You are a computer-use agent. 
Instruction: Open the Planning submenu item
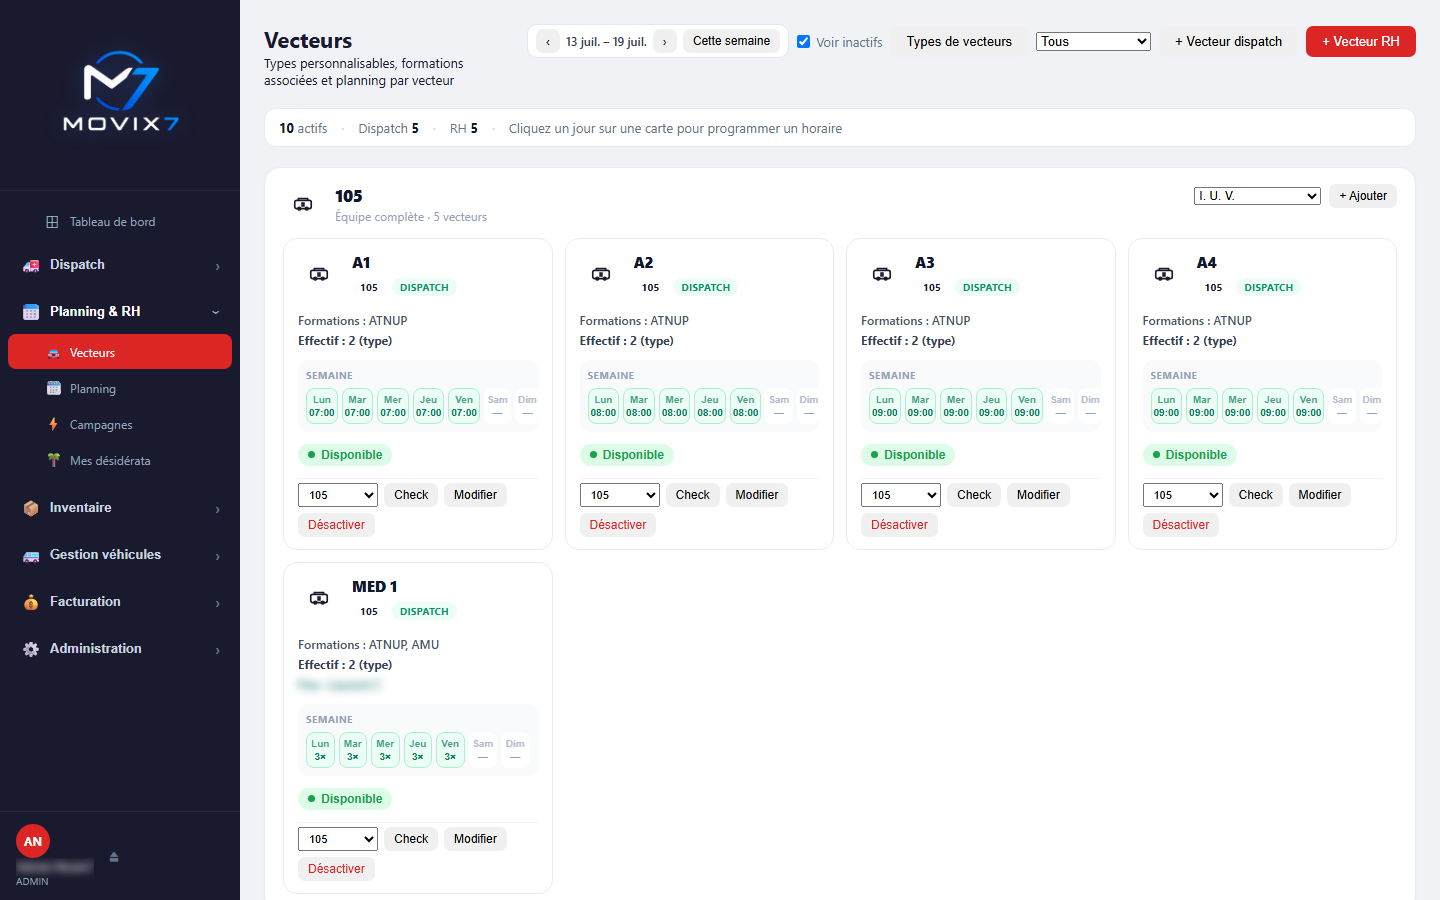[120, 389]
